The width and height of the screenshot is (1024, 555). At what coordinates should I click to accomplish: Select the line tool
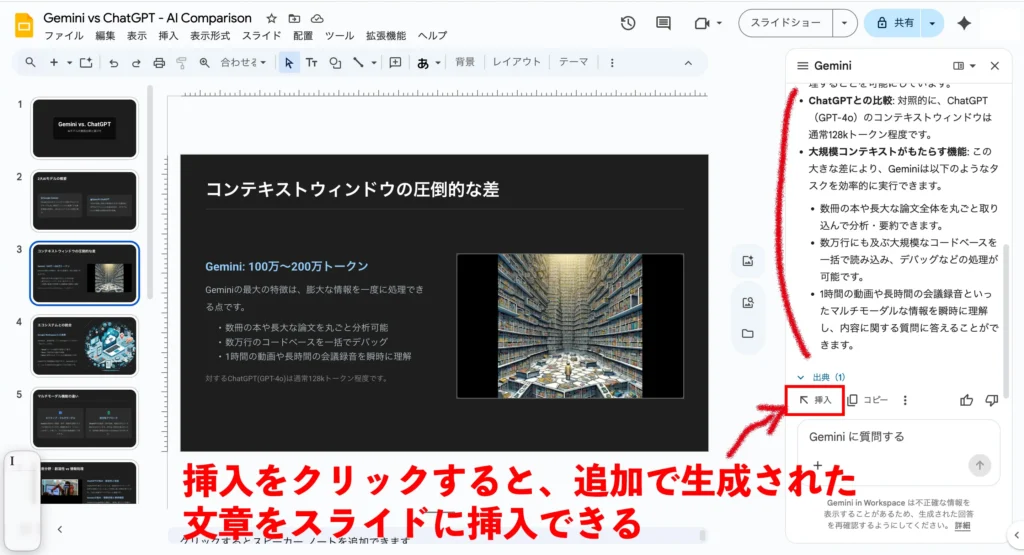(x=358, y=63)
